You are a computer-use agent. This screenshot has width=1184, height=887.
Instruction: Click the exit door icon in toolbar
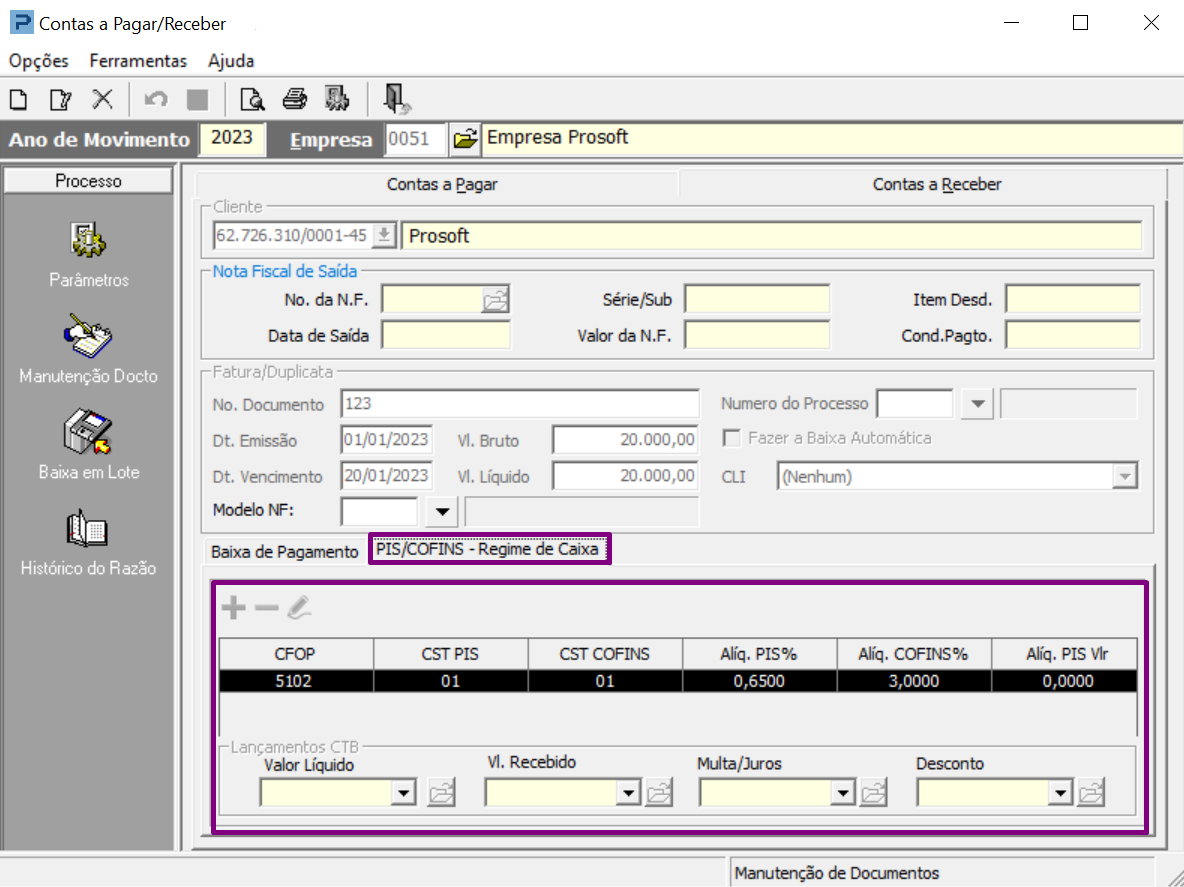(397, 99)
